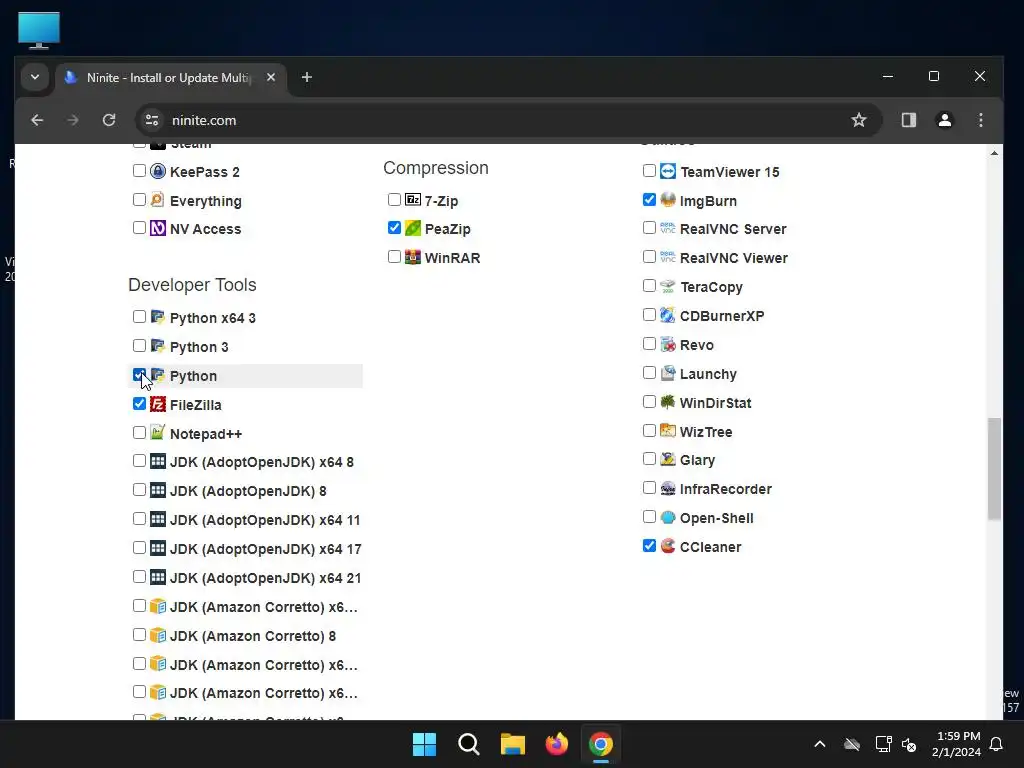Uncheck the CCleaner checkbox
The height and width of the screenshot is (768, 1024).
pos(649,546)
